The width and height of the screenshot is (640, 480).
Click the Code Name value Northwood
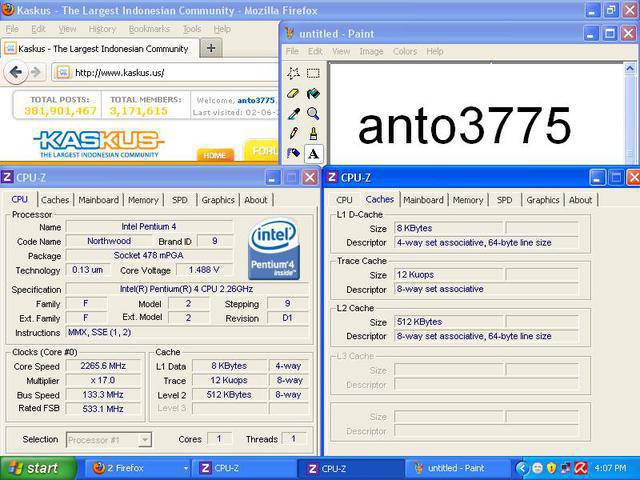point(109,241)
